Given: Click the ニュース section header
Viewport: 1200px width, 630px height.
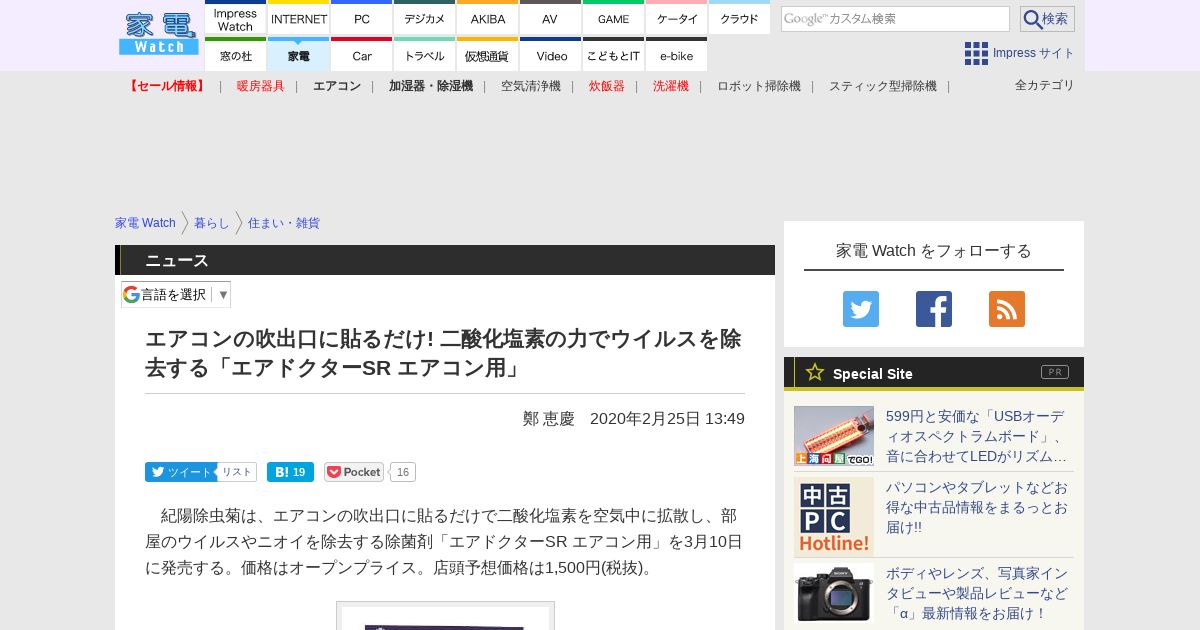Looking at the screenshot, I should [x=445, y=260].
